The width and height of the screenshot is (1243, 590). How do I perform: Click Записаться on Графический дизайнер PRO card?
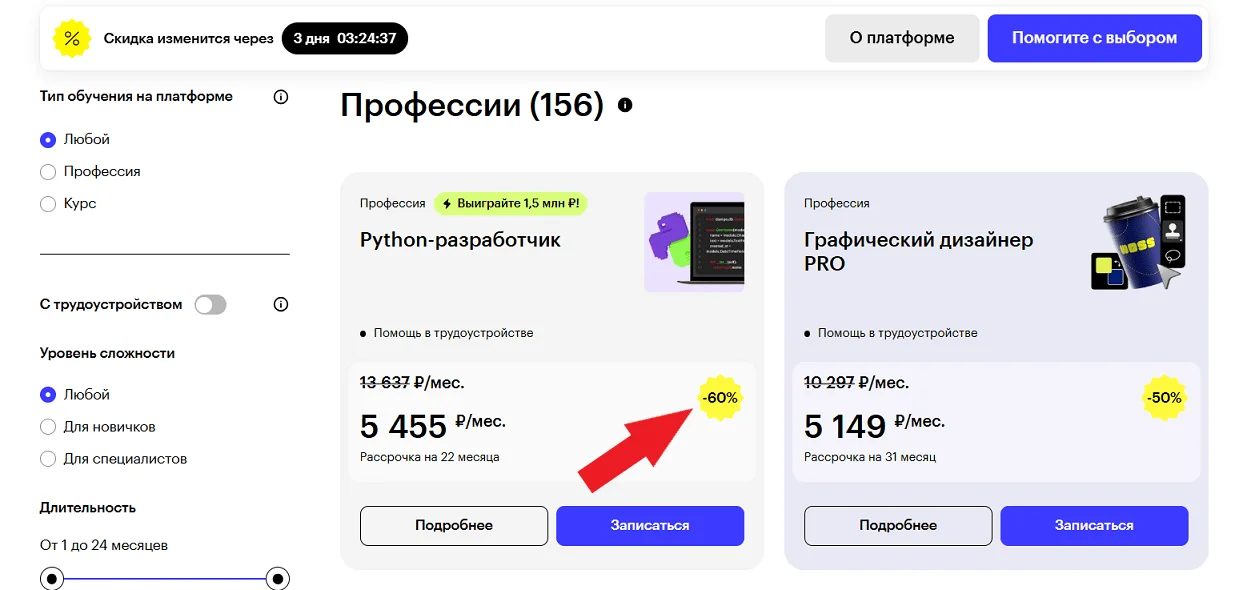[1094, 525]
